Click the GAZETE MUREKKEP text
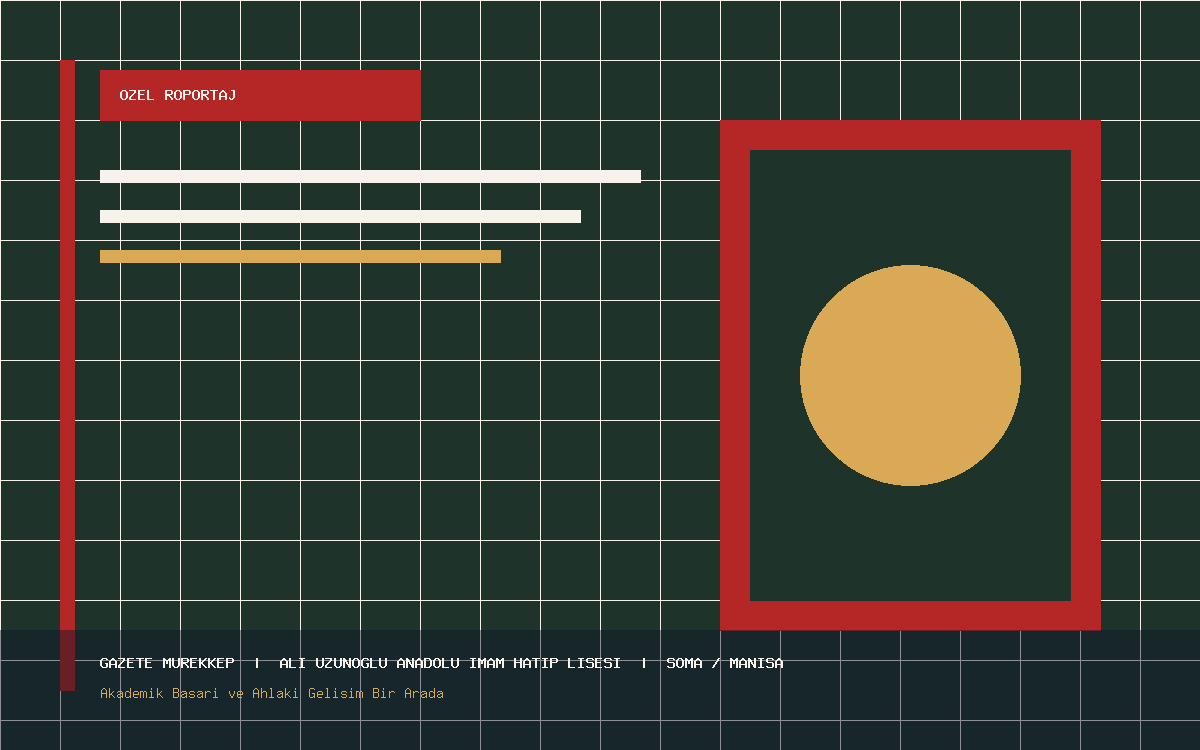Screen dimensions: 1200x750 (167, 663)
